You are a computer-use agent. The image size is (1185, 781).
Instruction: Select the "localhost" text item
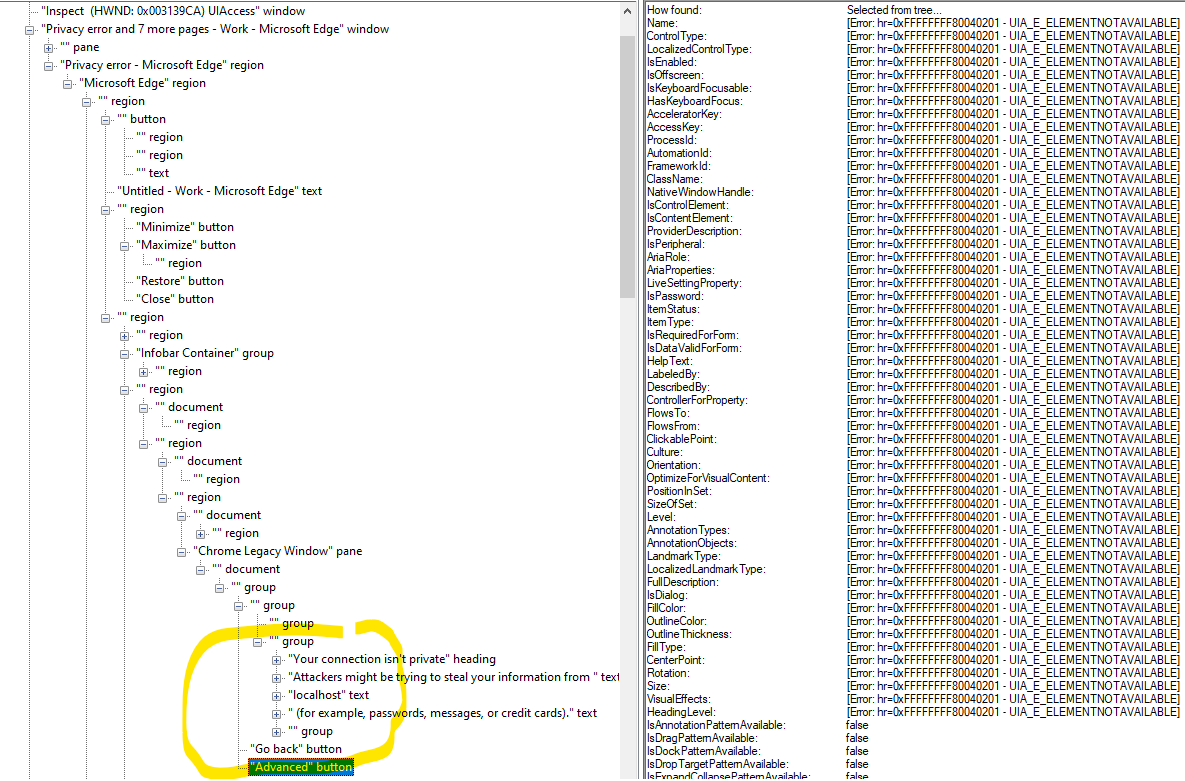point(328,696)
